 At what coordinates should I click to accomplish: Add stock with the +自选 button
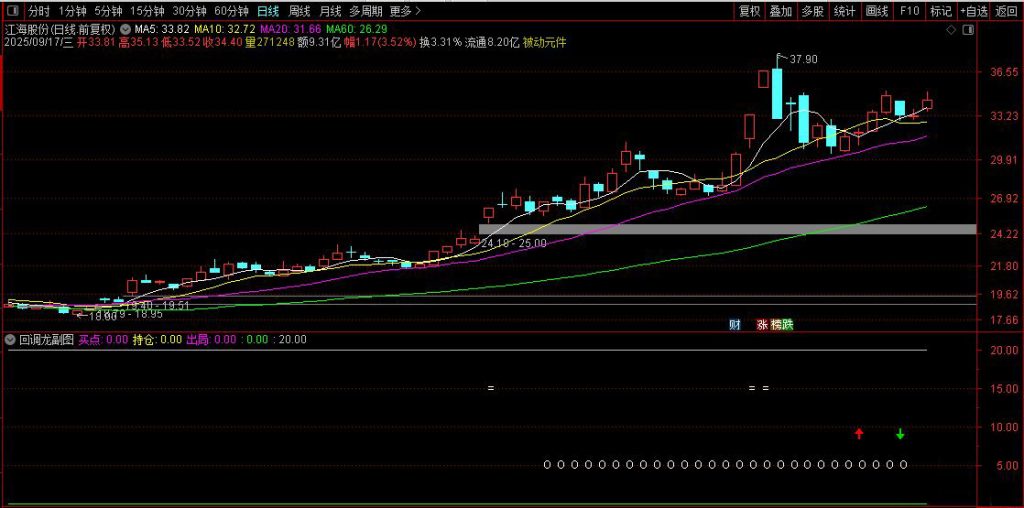(x=972, y=11)
